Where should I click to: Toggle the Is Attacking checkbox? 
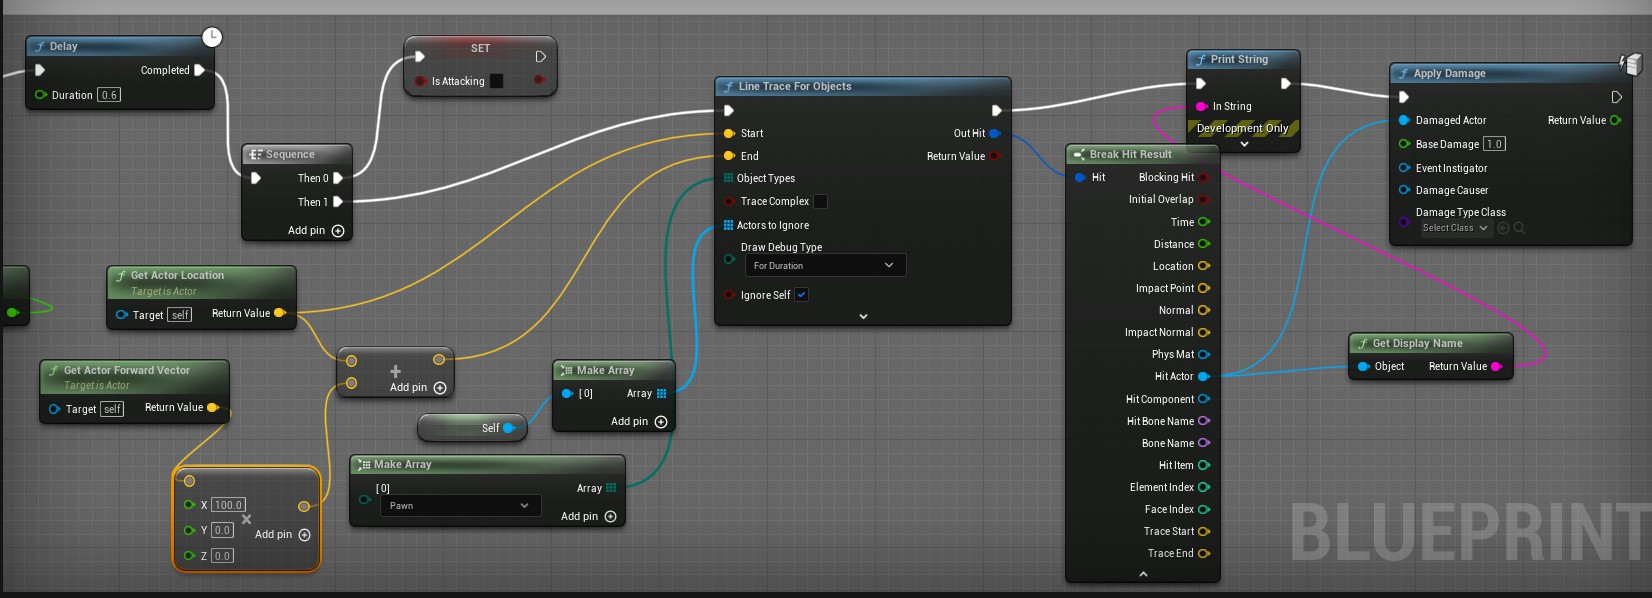click(497, 81)
